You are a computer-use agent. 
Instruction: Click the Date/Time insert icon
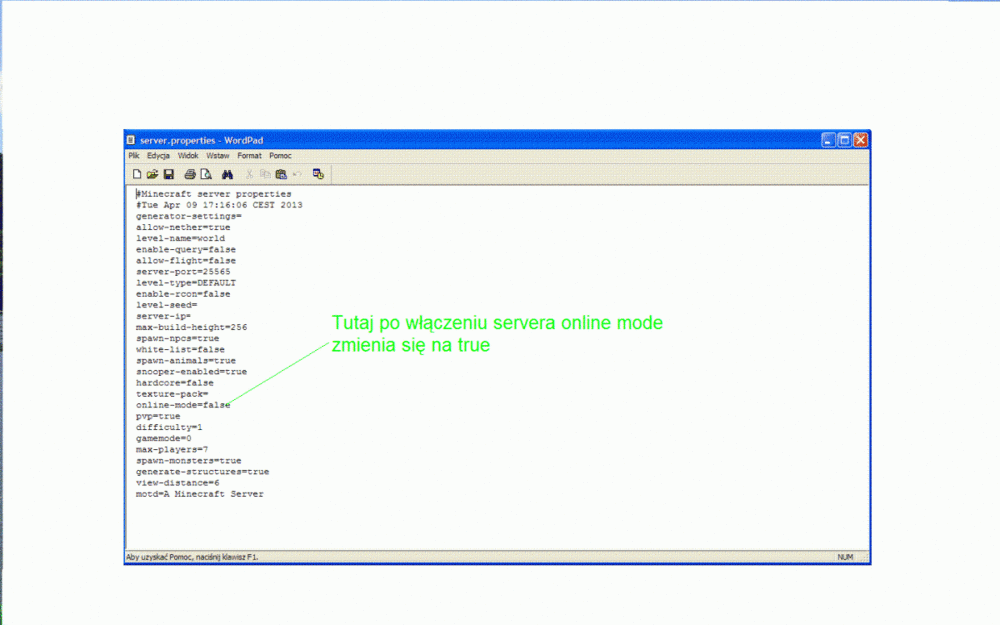pyautogui.click(x=318, y=174)
